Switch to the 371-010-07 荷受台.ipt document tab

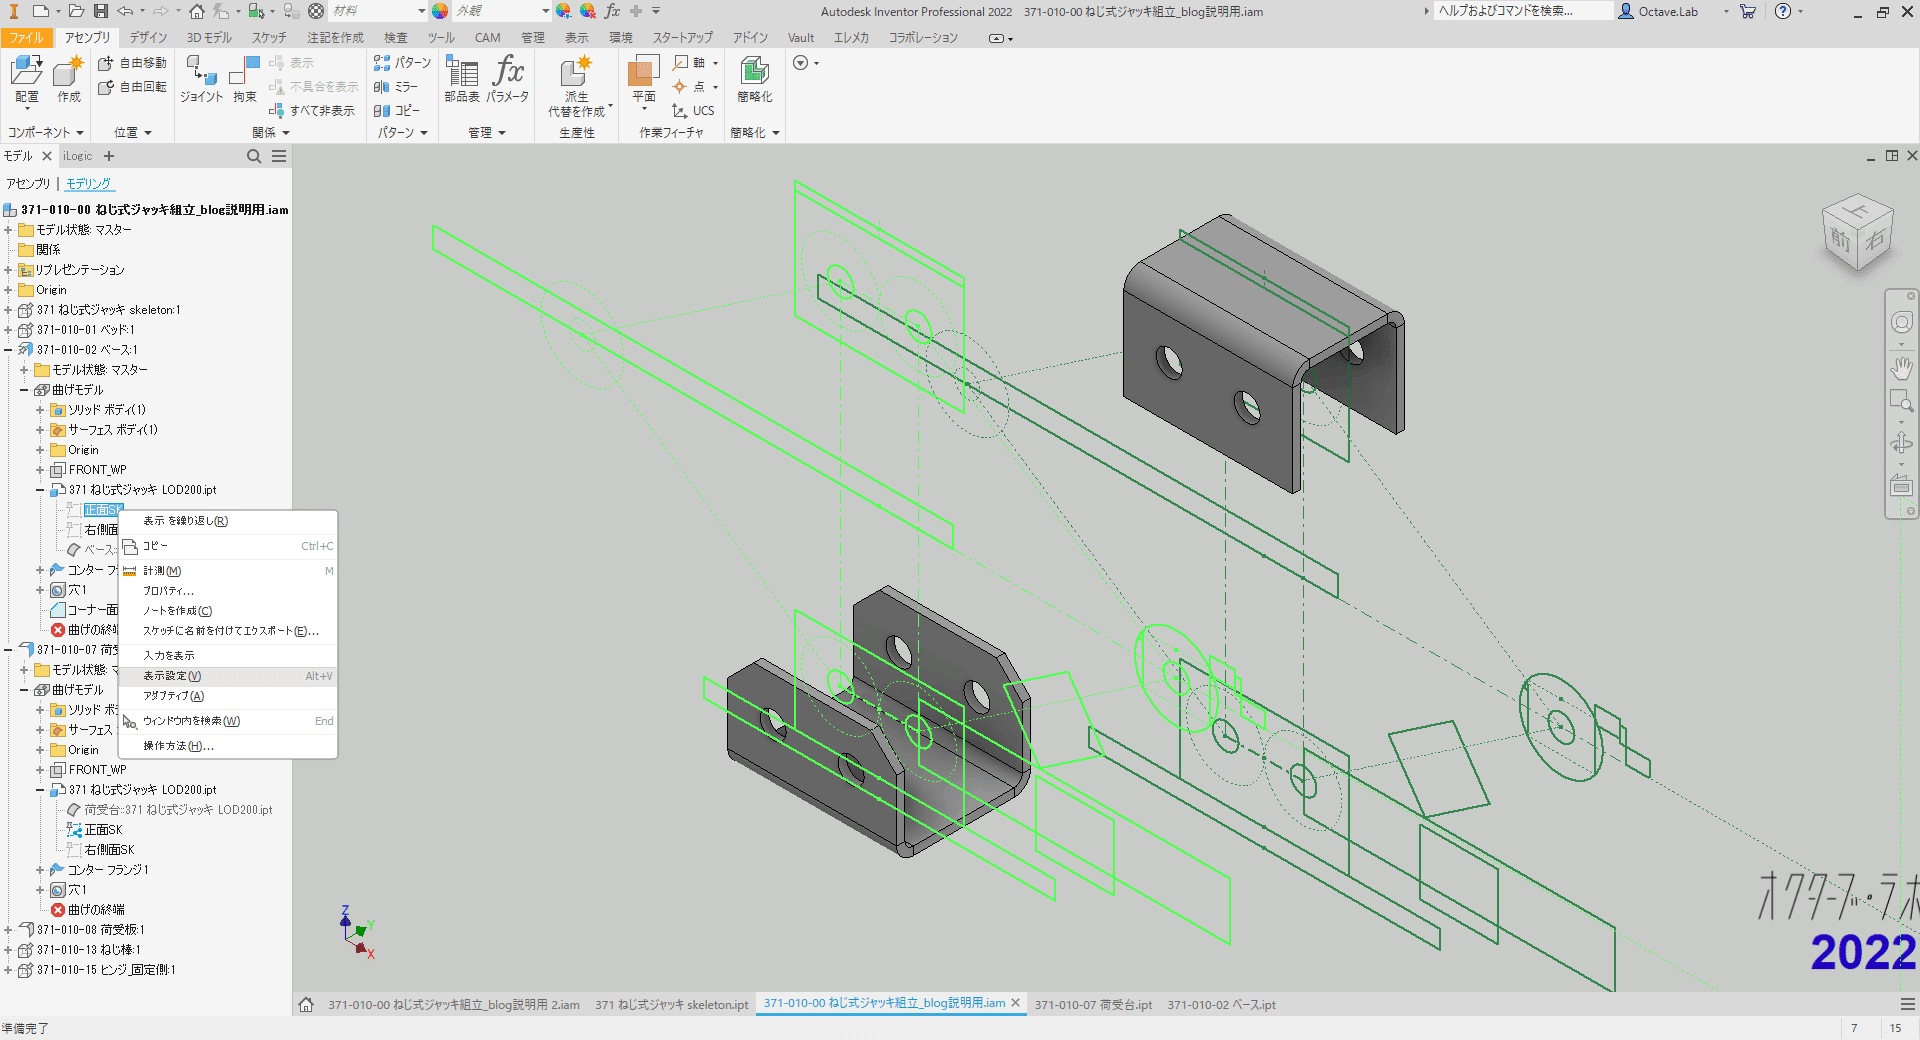1093,1005
